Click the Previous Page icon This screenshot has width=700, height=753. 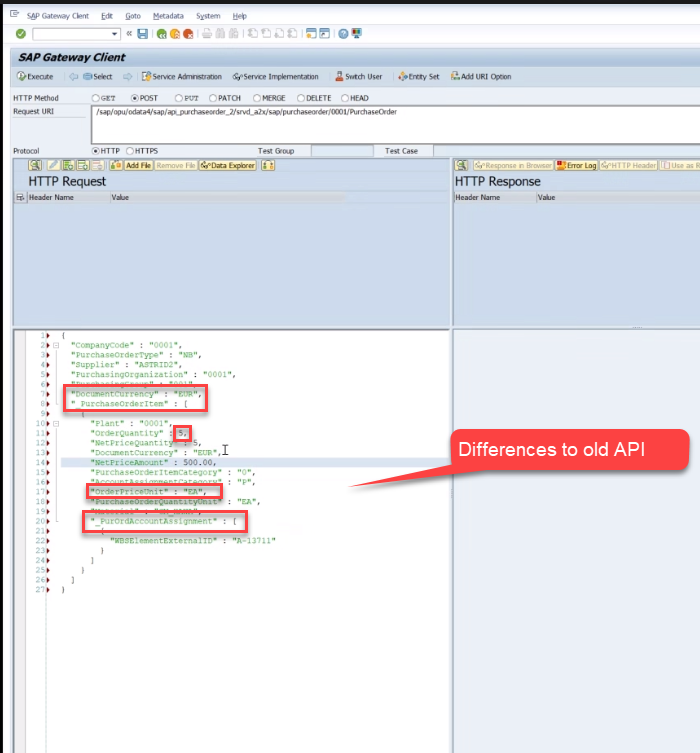click(x=266, y=34)
